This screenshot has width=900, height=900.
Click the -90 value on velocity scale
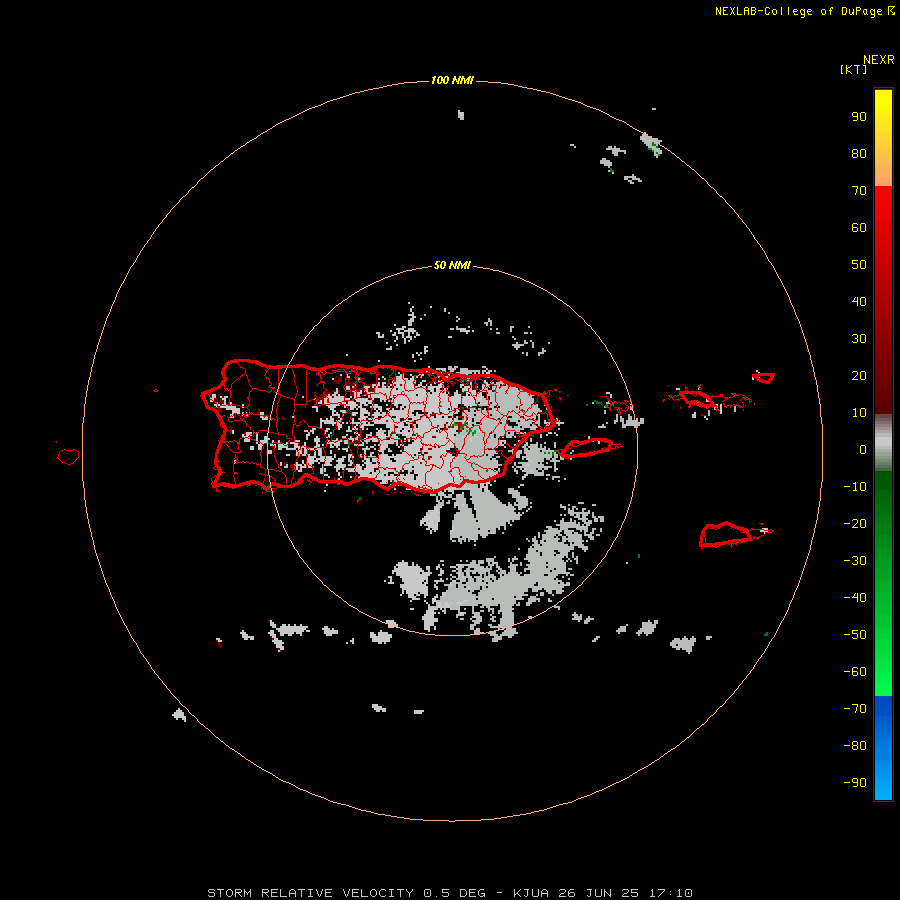pyautogui.click(x=855, y=783)
